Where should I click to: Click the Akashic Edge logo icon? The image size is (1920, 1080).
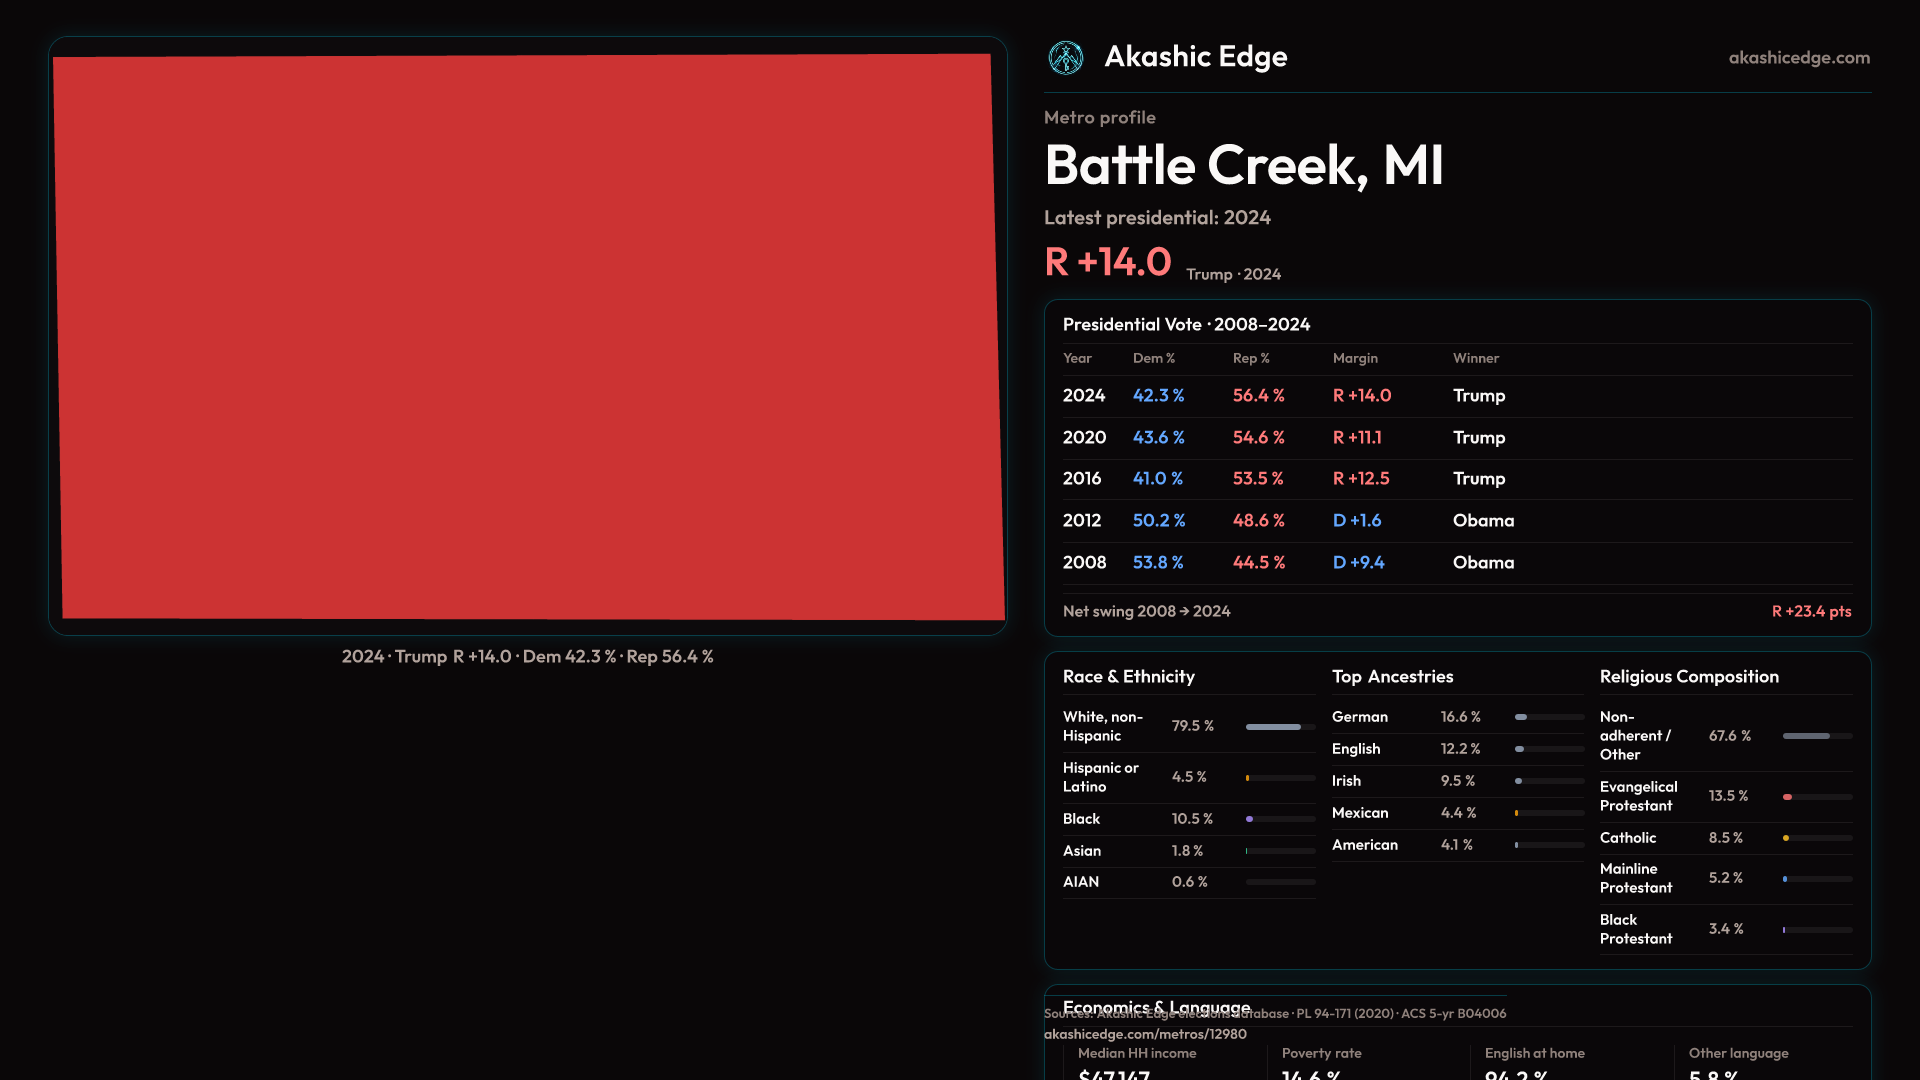pos(1065,58)
